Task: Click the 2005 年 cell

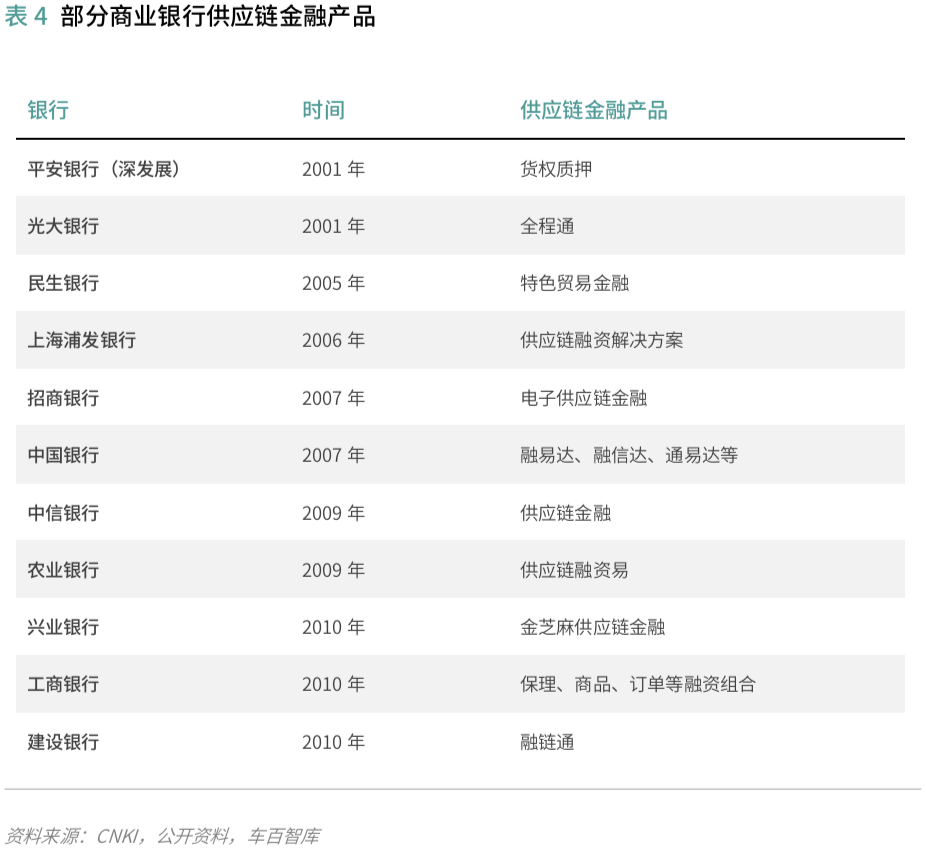Action: coord(334,284)
